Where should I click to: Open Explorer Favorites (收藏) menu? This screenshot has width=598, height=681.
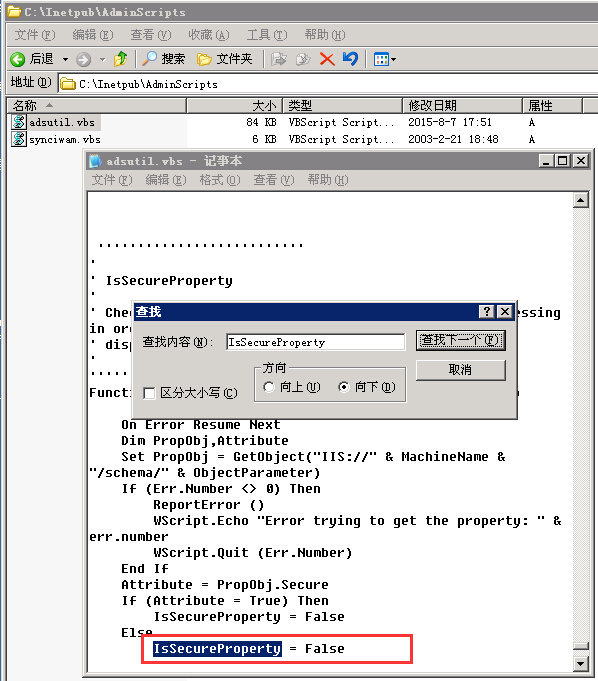pos(208,35)
